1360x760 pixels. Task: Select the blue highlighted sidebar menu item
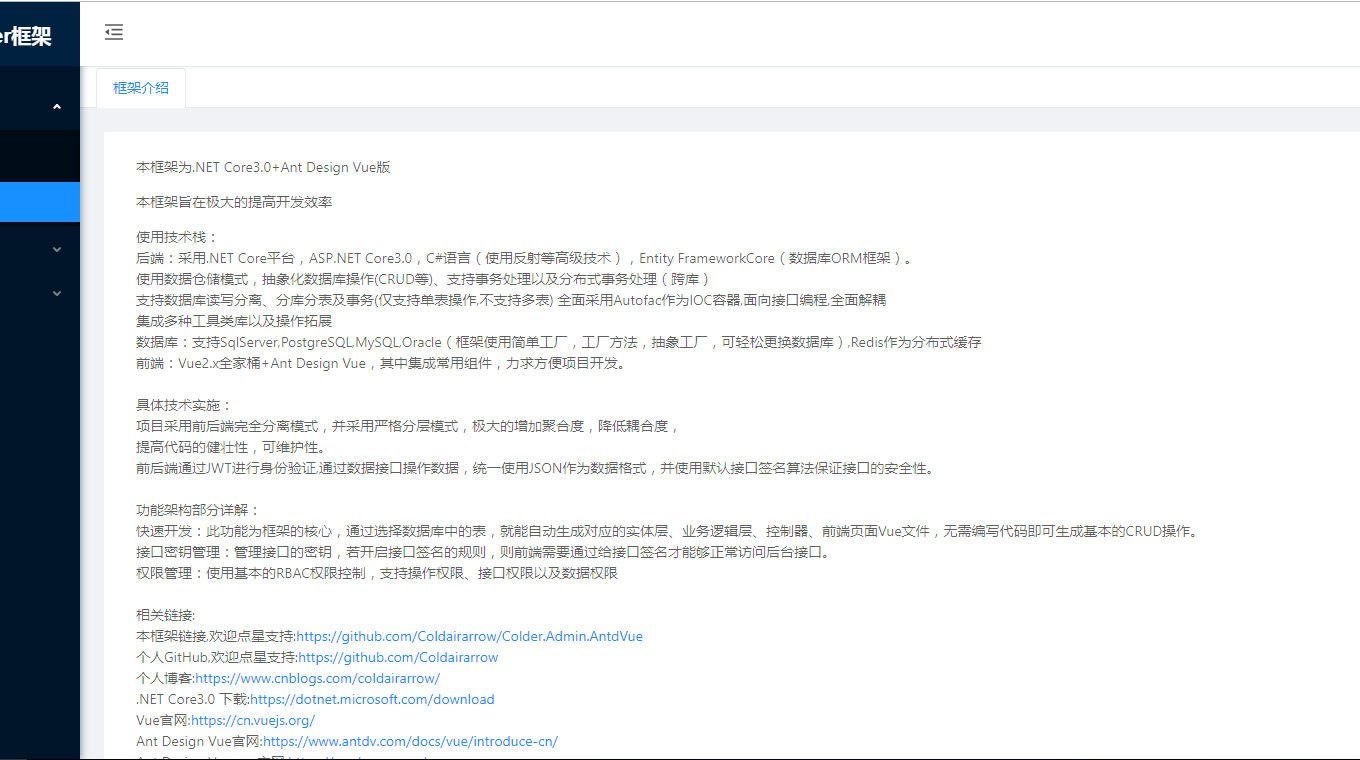click(x=39, y=202)
